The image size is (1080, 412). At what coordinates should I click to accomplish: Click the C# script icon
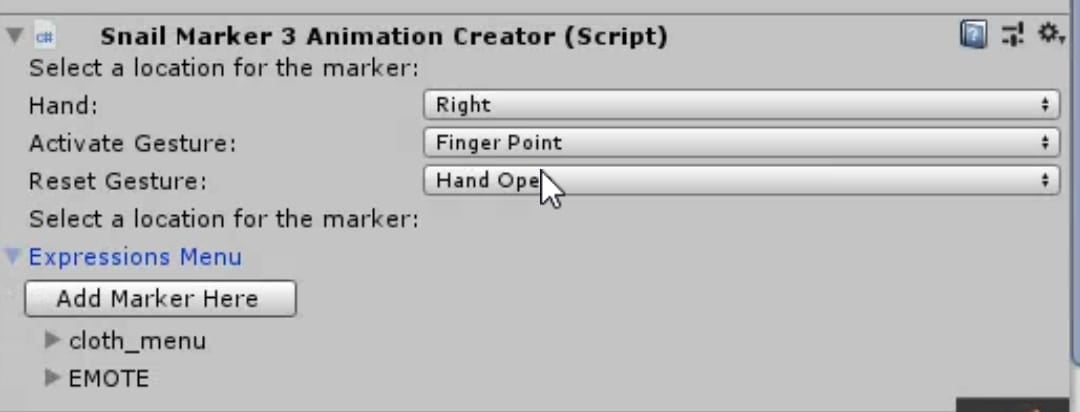[45, 37]
